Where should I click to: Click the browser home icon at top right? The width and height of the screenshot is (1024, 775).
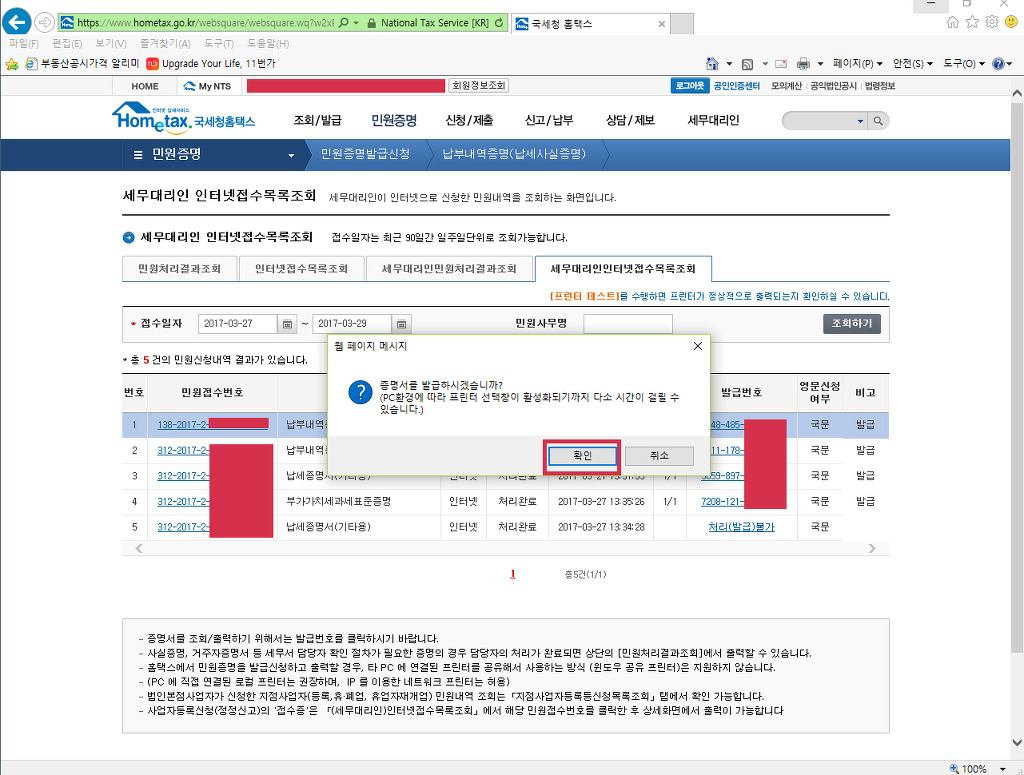tap(953, 22)
